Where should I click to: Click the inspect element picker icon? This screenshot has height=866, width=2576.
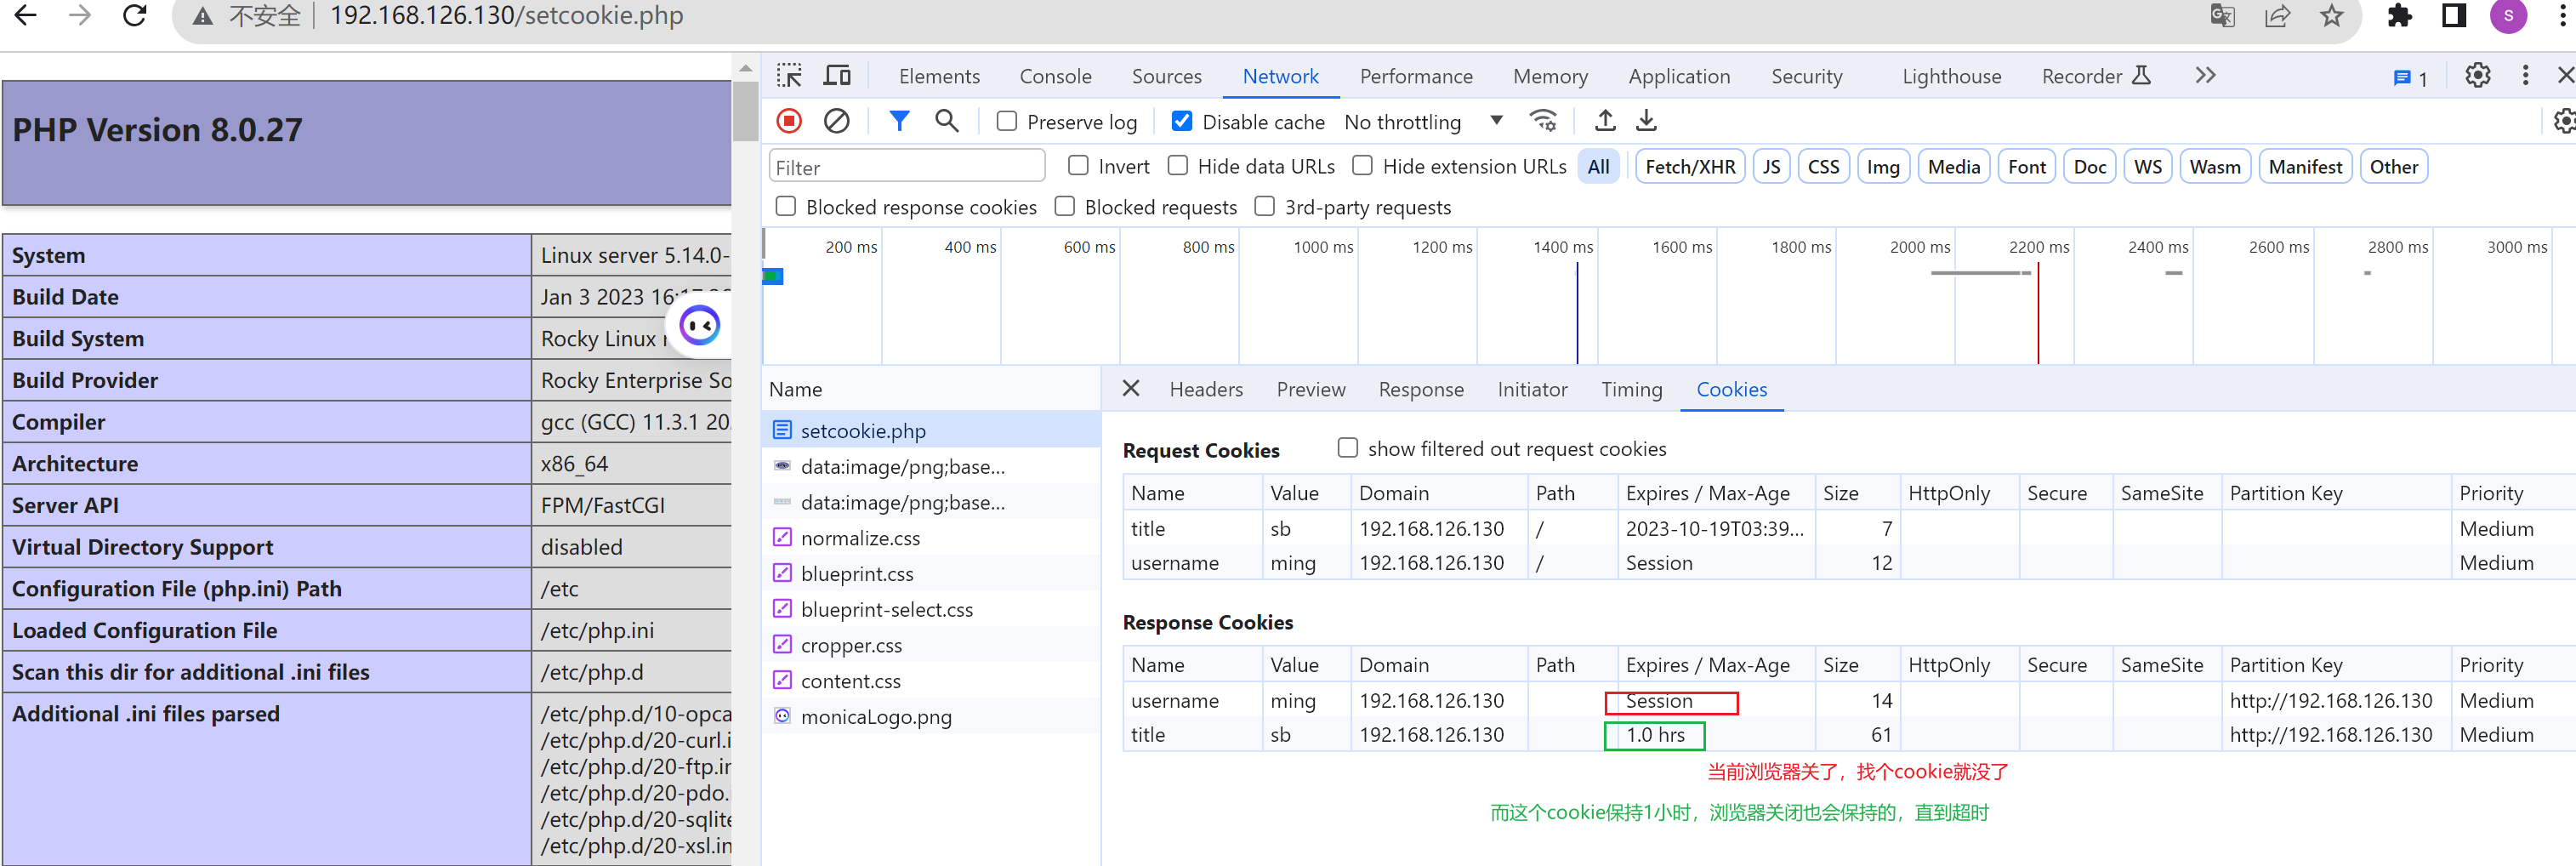(x=789, y=76)
